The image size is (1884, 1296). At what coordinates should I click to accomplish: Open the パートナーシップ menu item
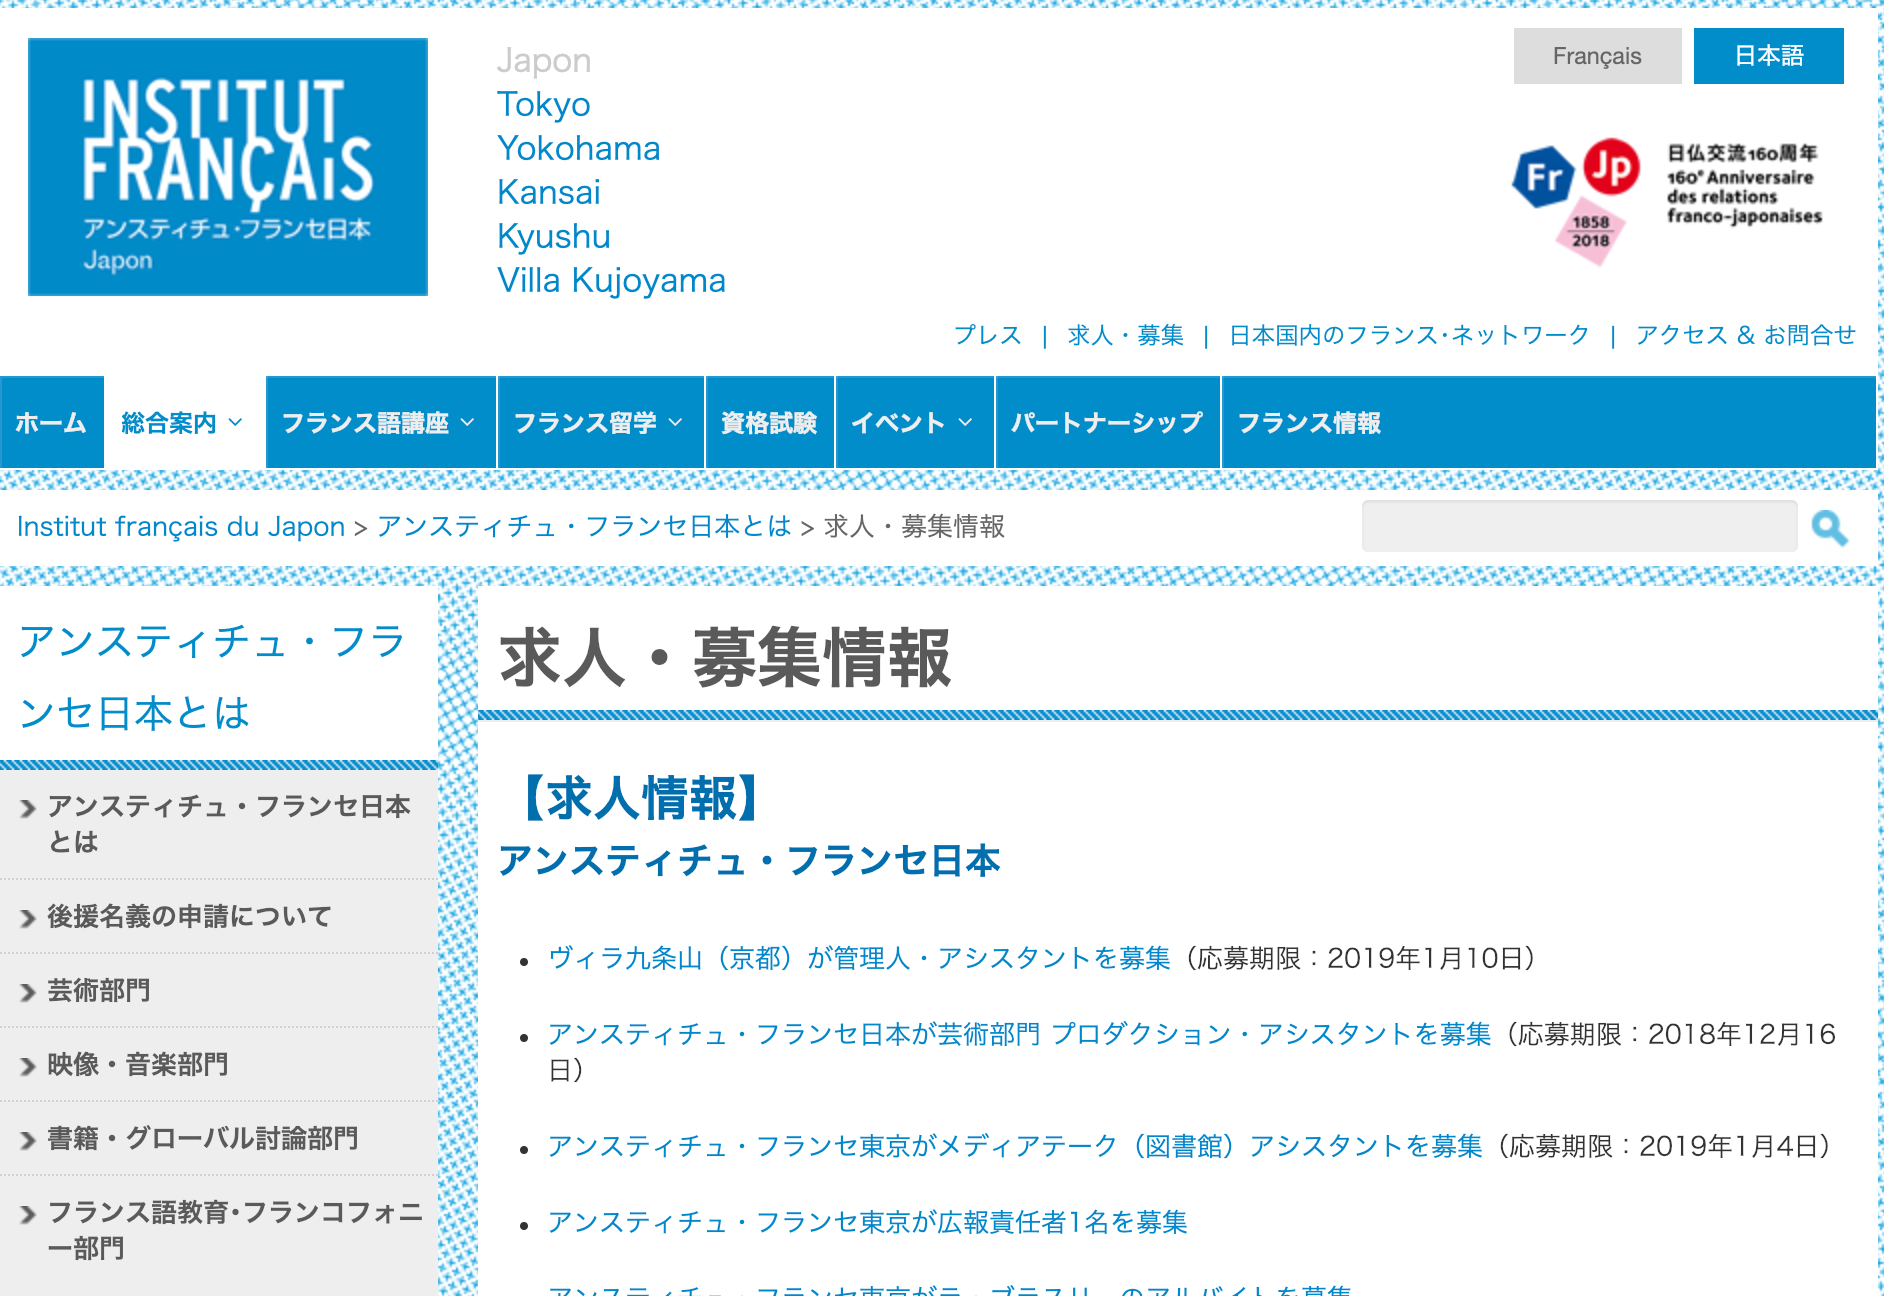click(1107, 423)
